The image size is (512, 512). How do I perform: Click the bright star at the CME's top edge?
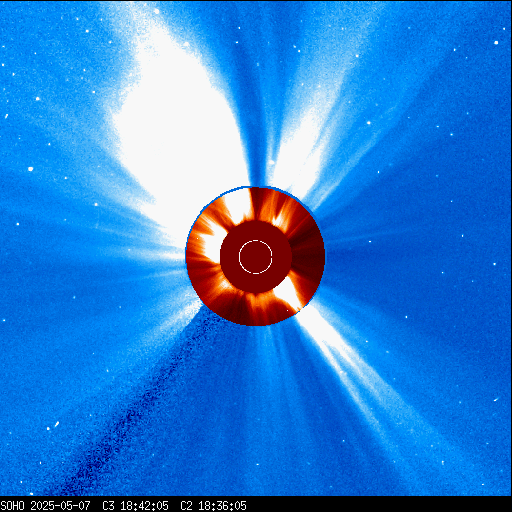coord(156,11)
